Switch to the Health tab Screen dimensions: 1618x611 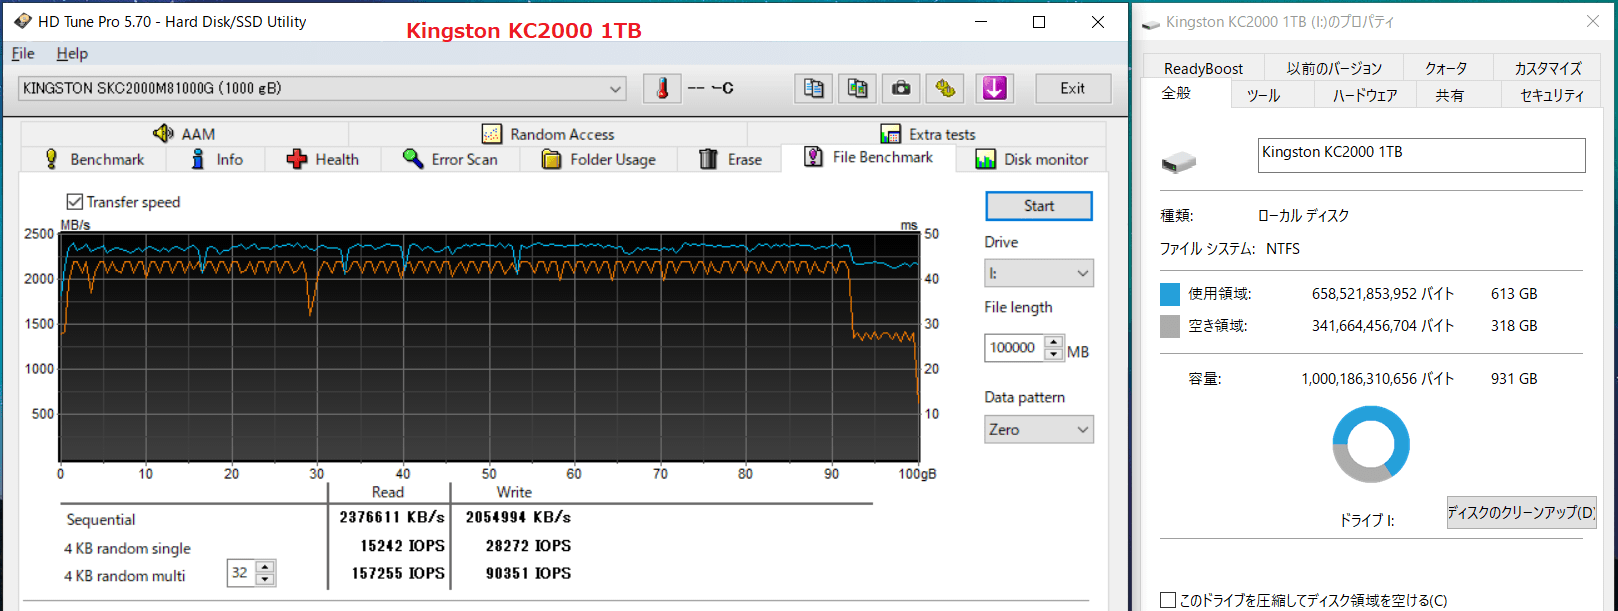click(322, 159)
